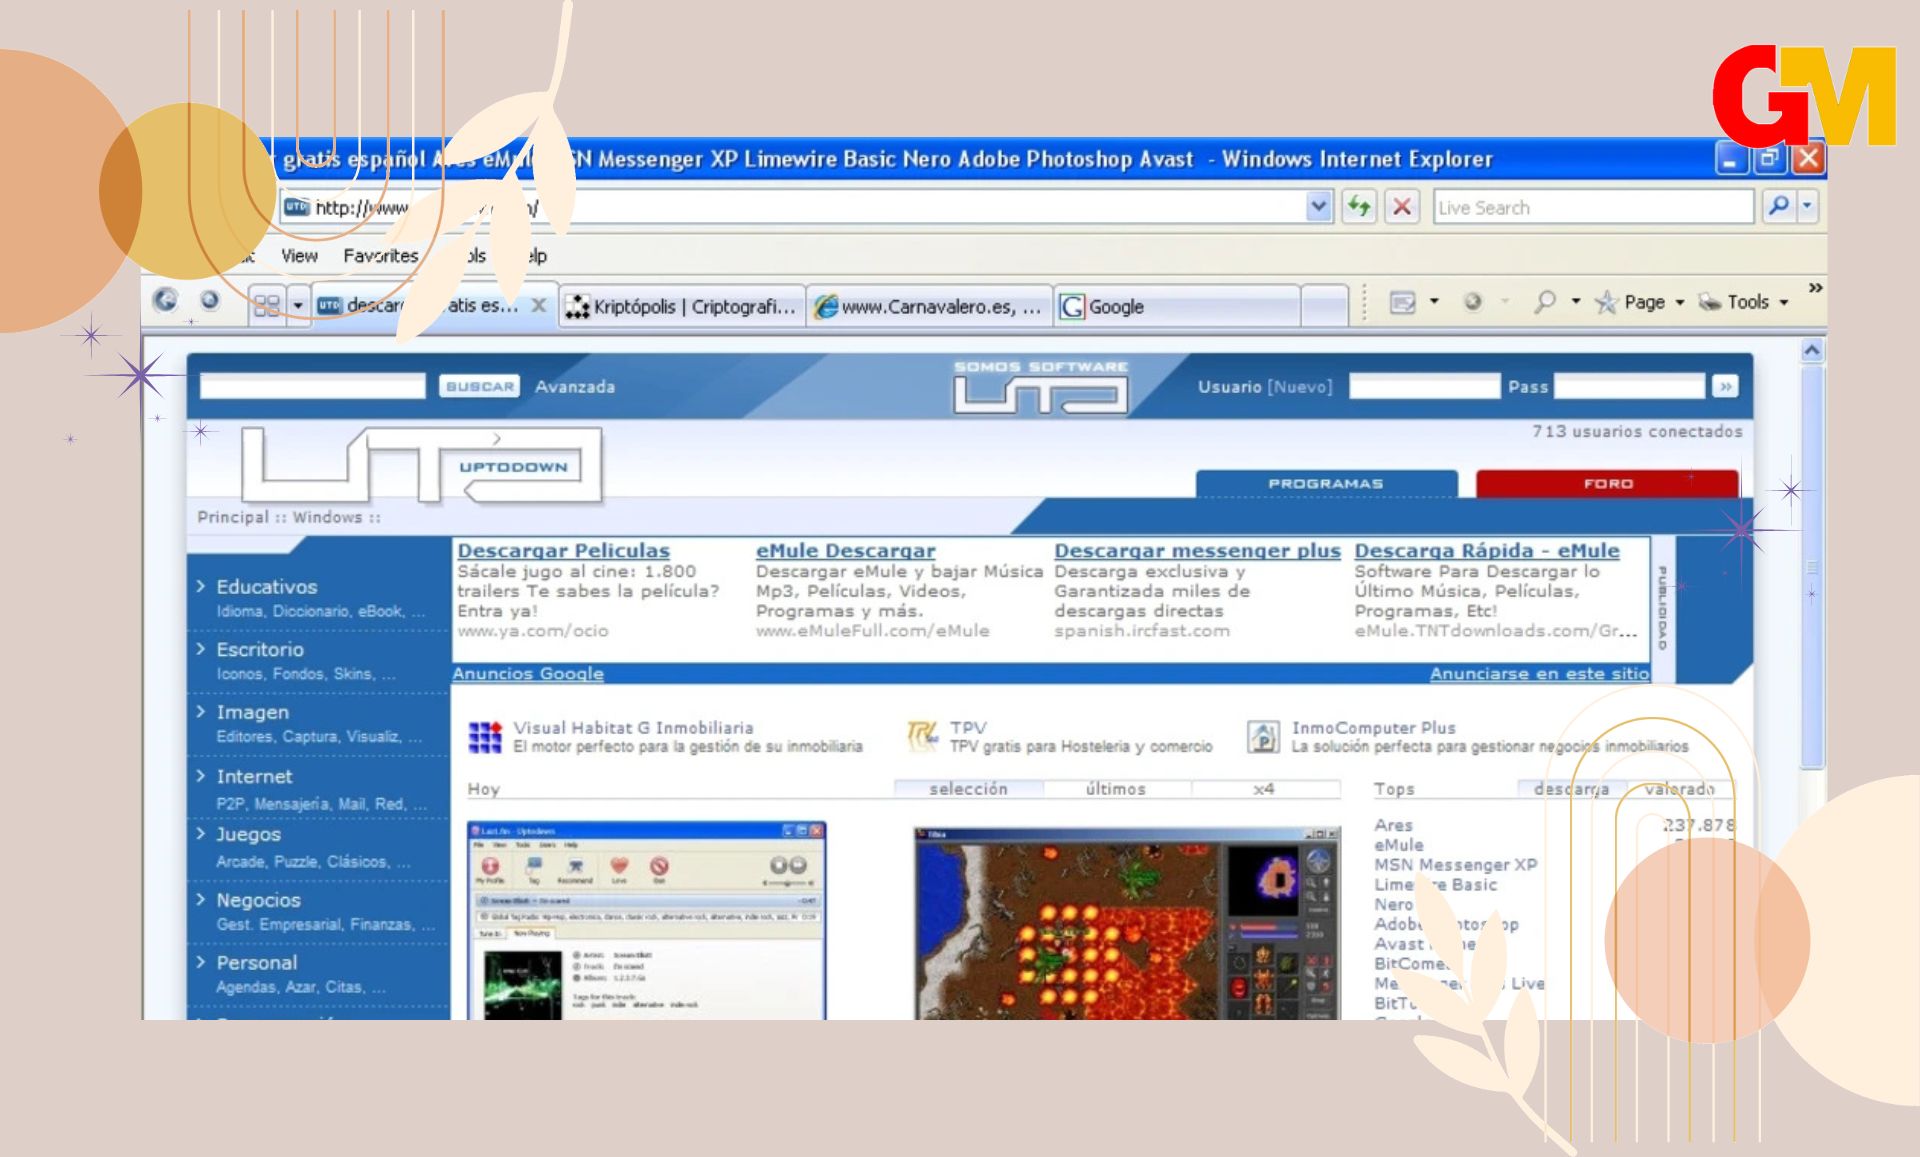Open the Negocios category
The image size is (1920, 1157).
click(258, 900)
